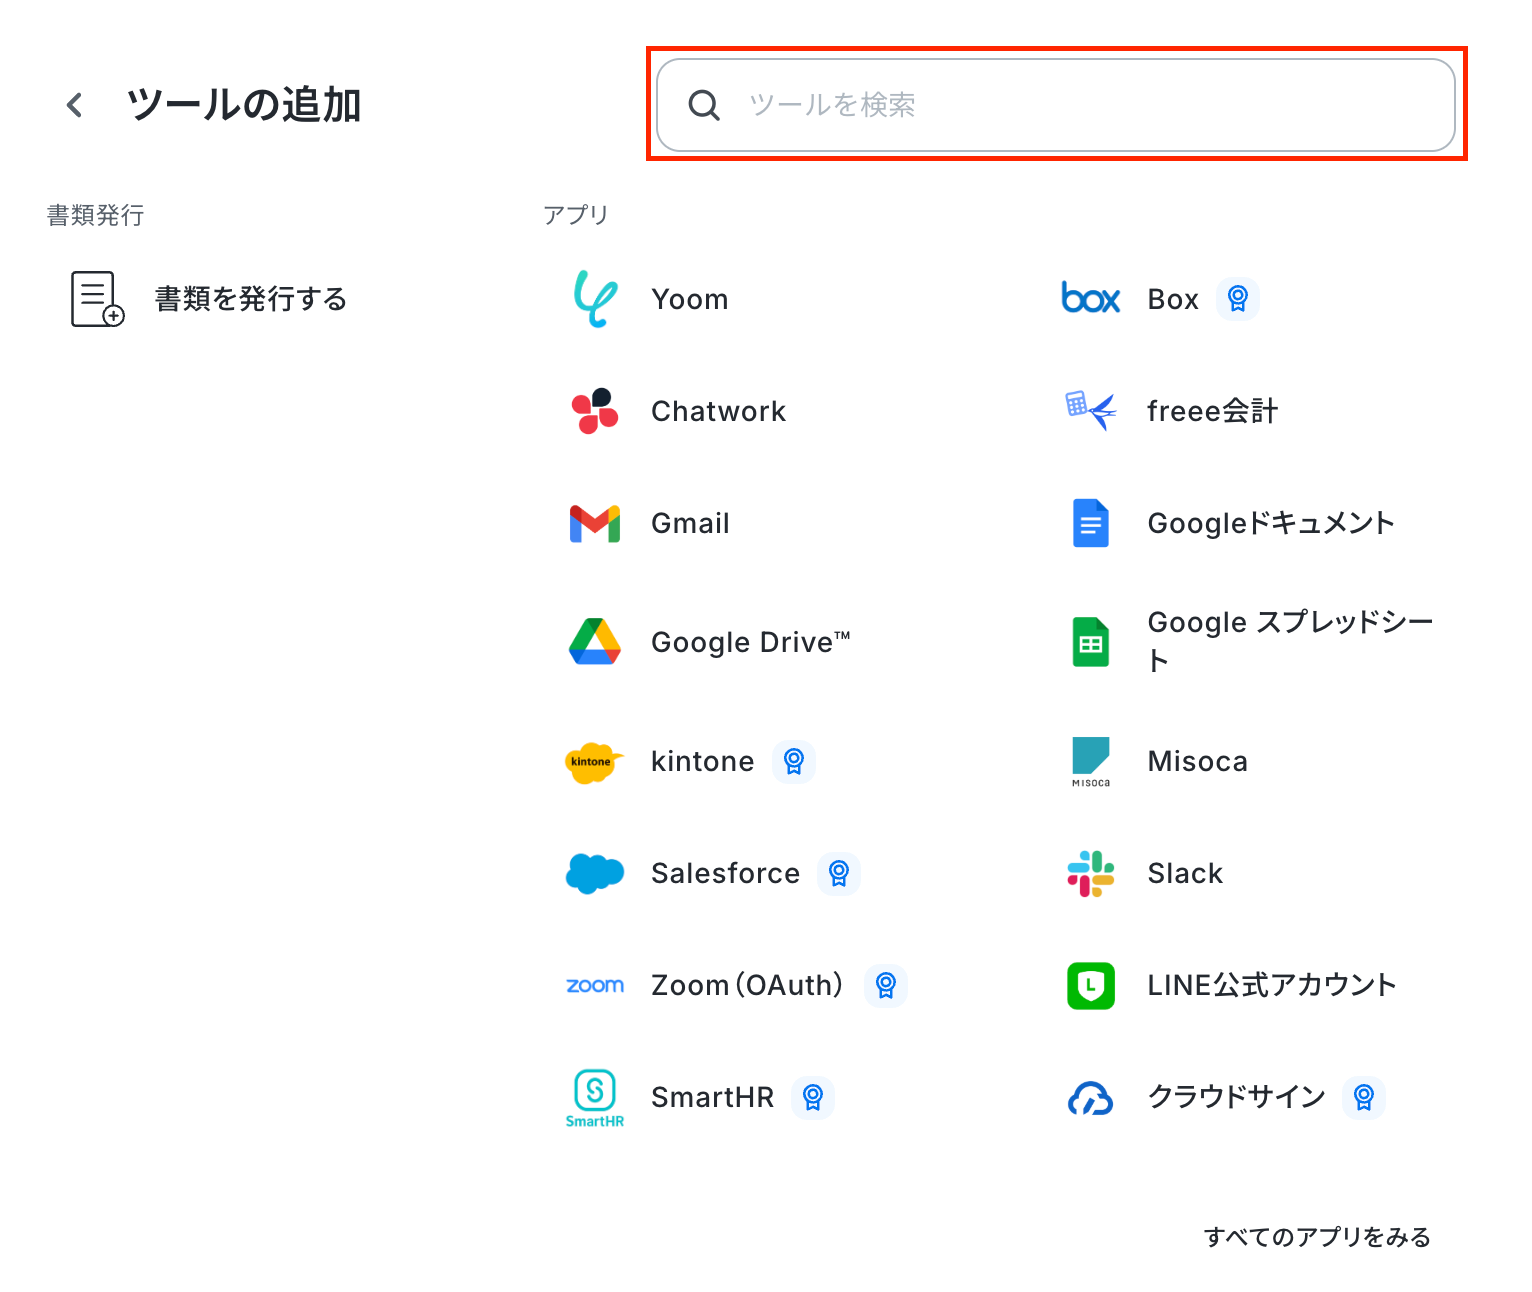Select Googleドキュメント app name
1532x1292 pixels.
(1271, 523)
